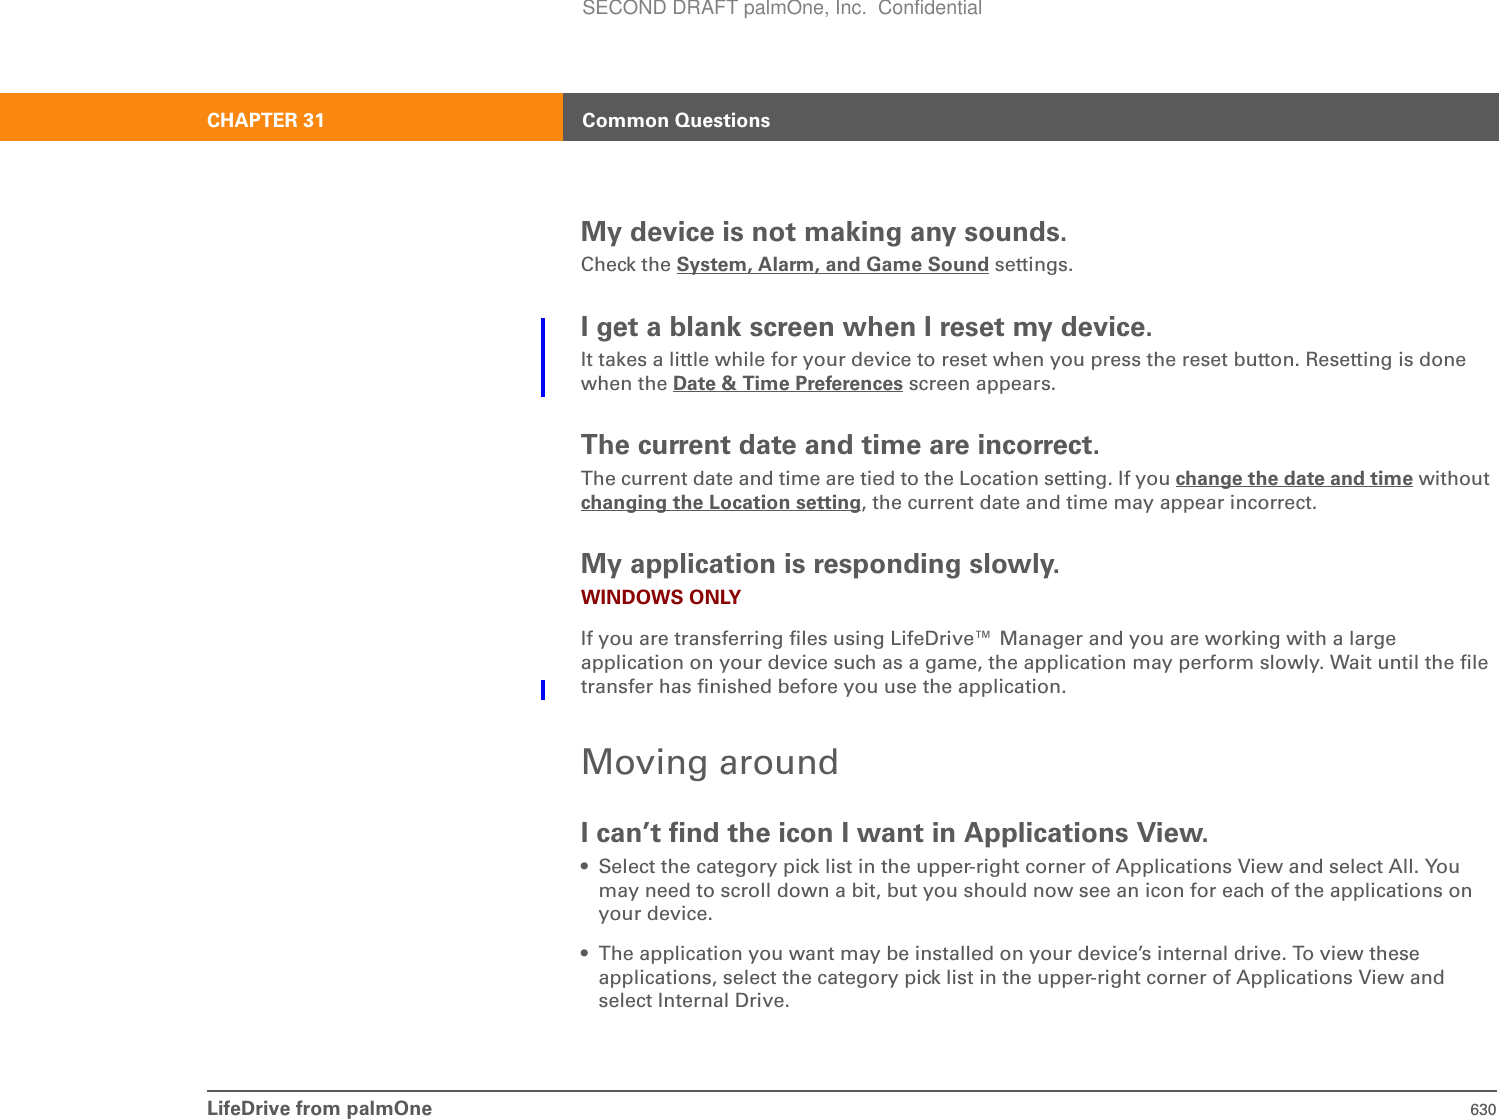Select heading My device is not making any sounds

[x=824, y=232]
